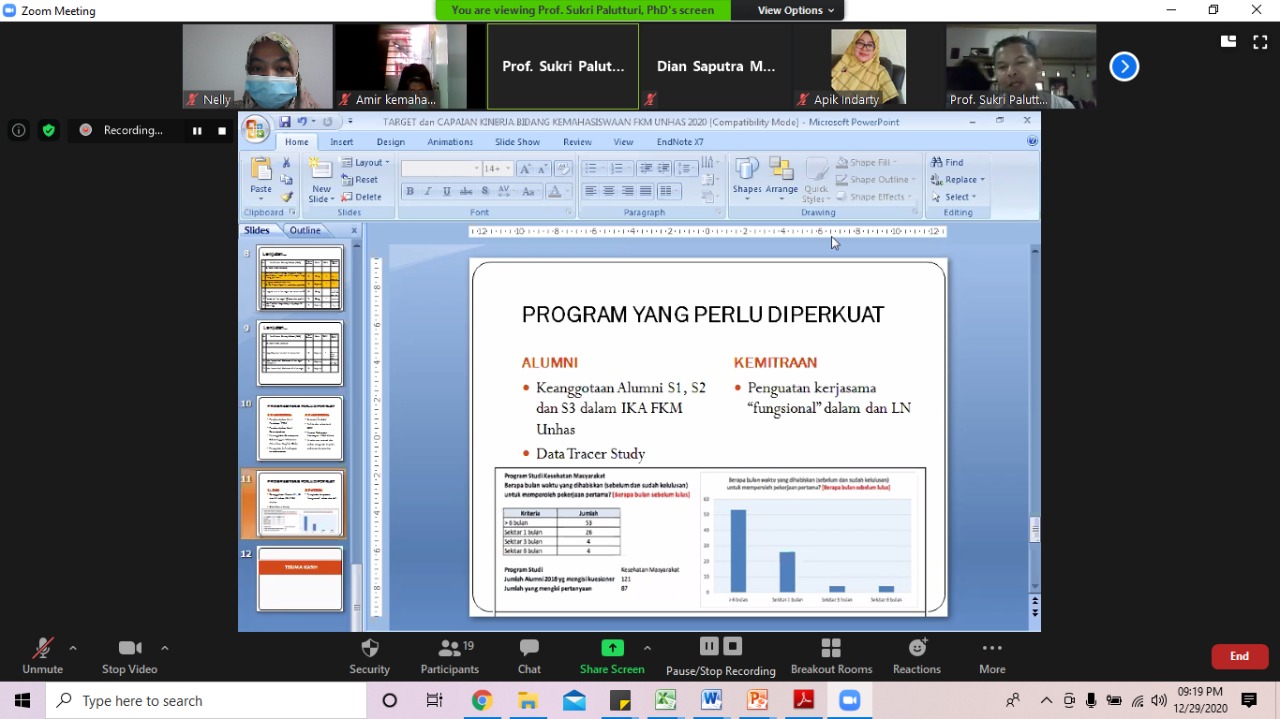
Task: Click Undo in PowerPoint quick access toolbar
Action: point(302,122)
